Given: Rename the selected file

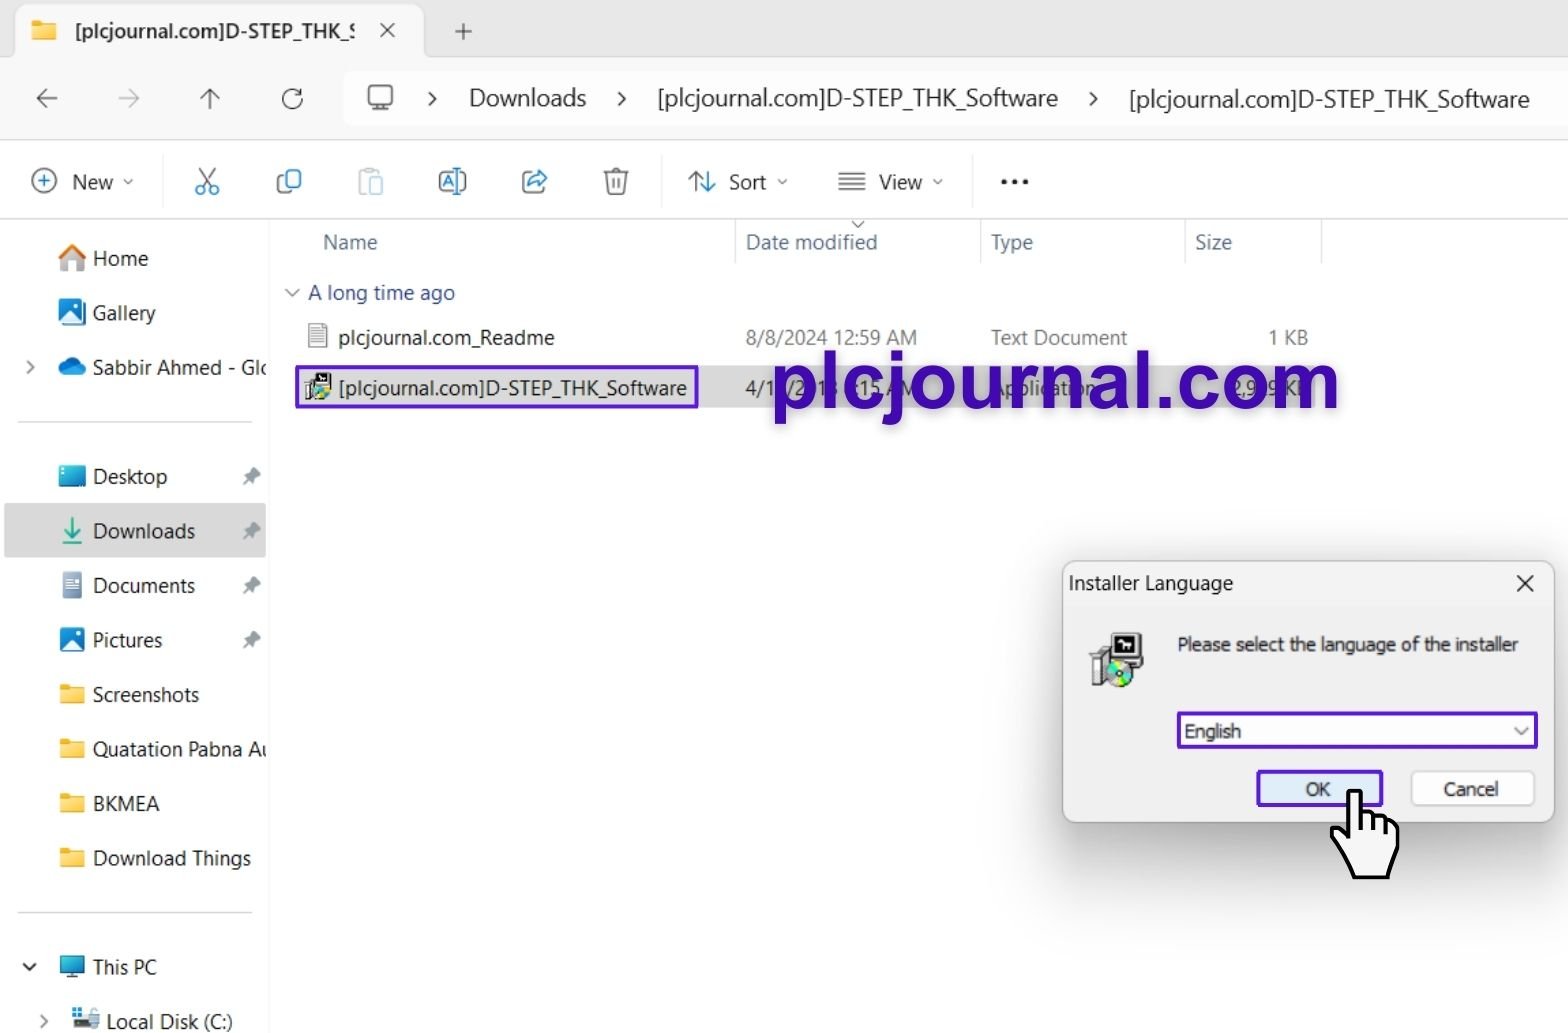Looking at the screenshot, I should coord(452,181).
